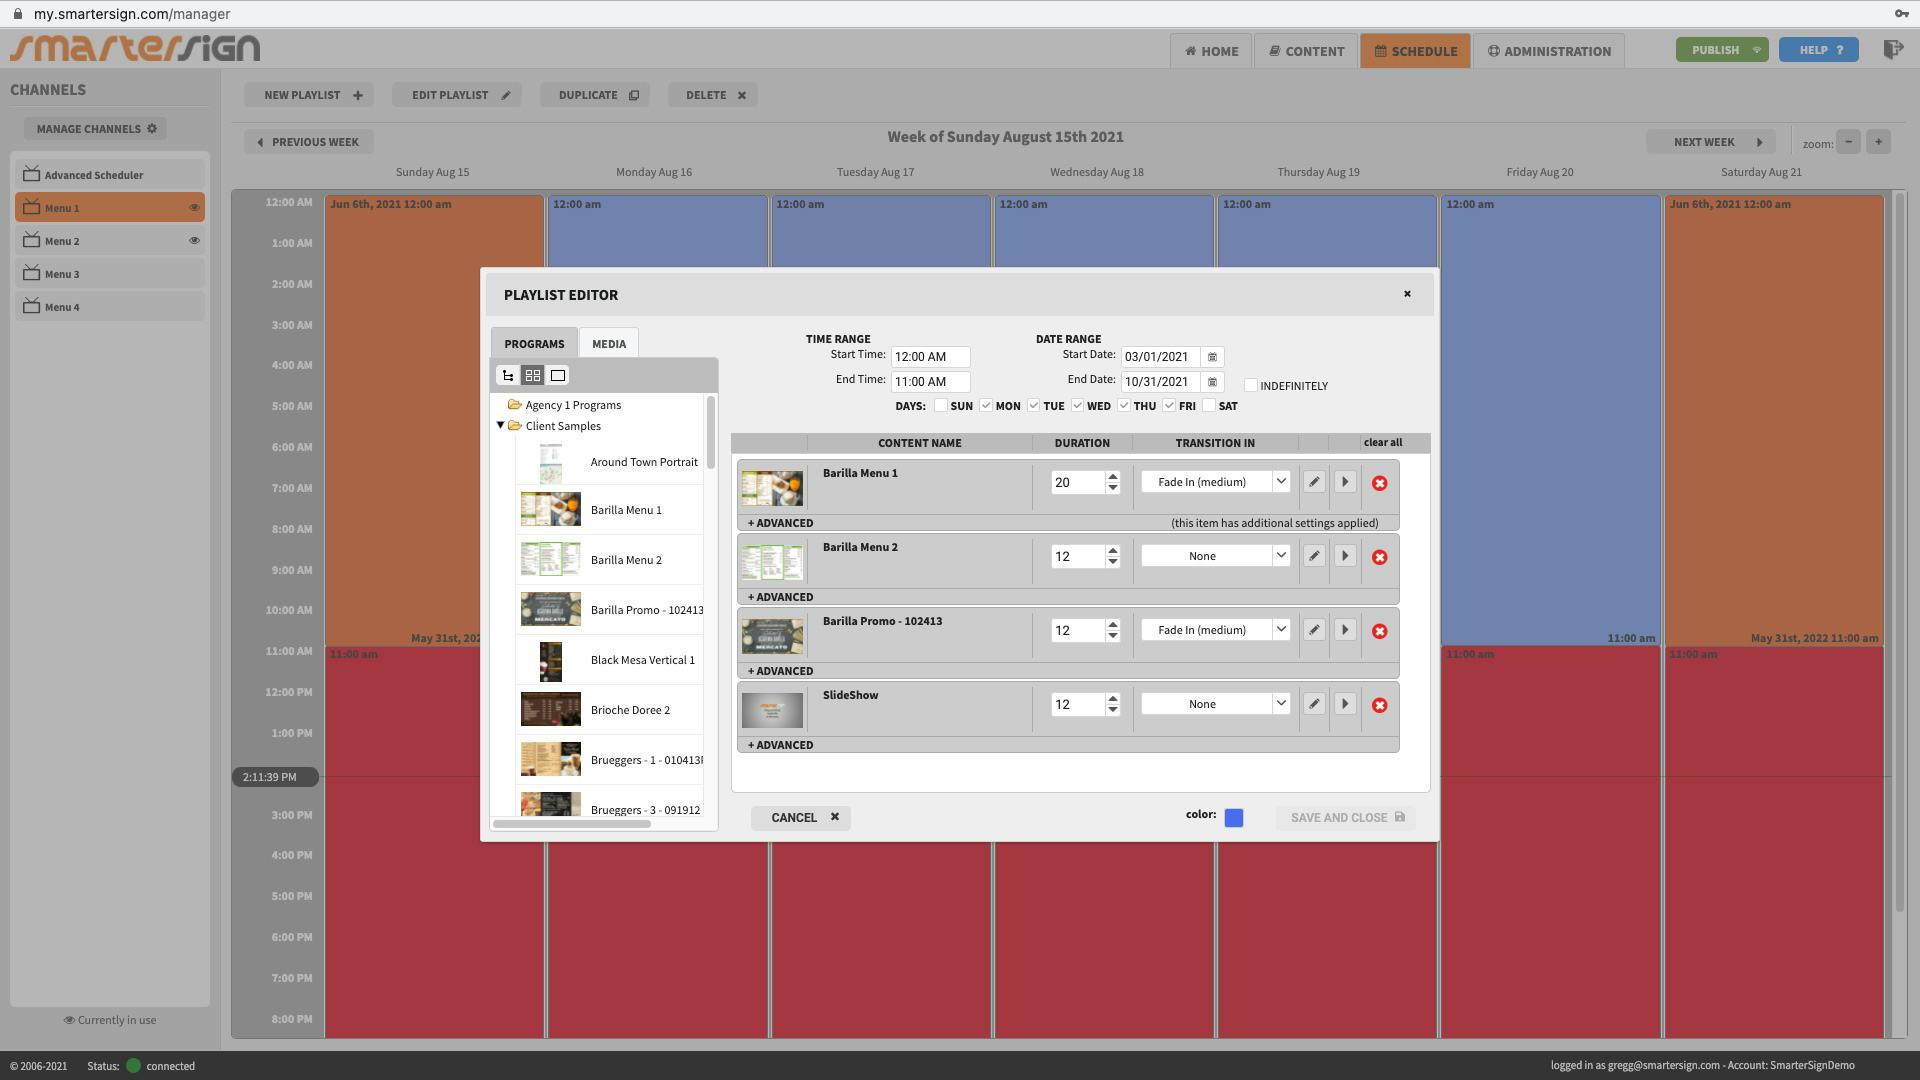Open transition dropdown for Barilla Menu 2
The image size is (1920, 1080).
point(1215,556)
